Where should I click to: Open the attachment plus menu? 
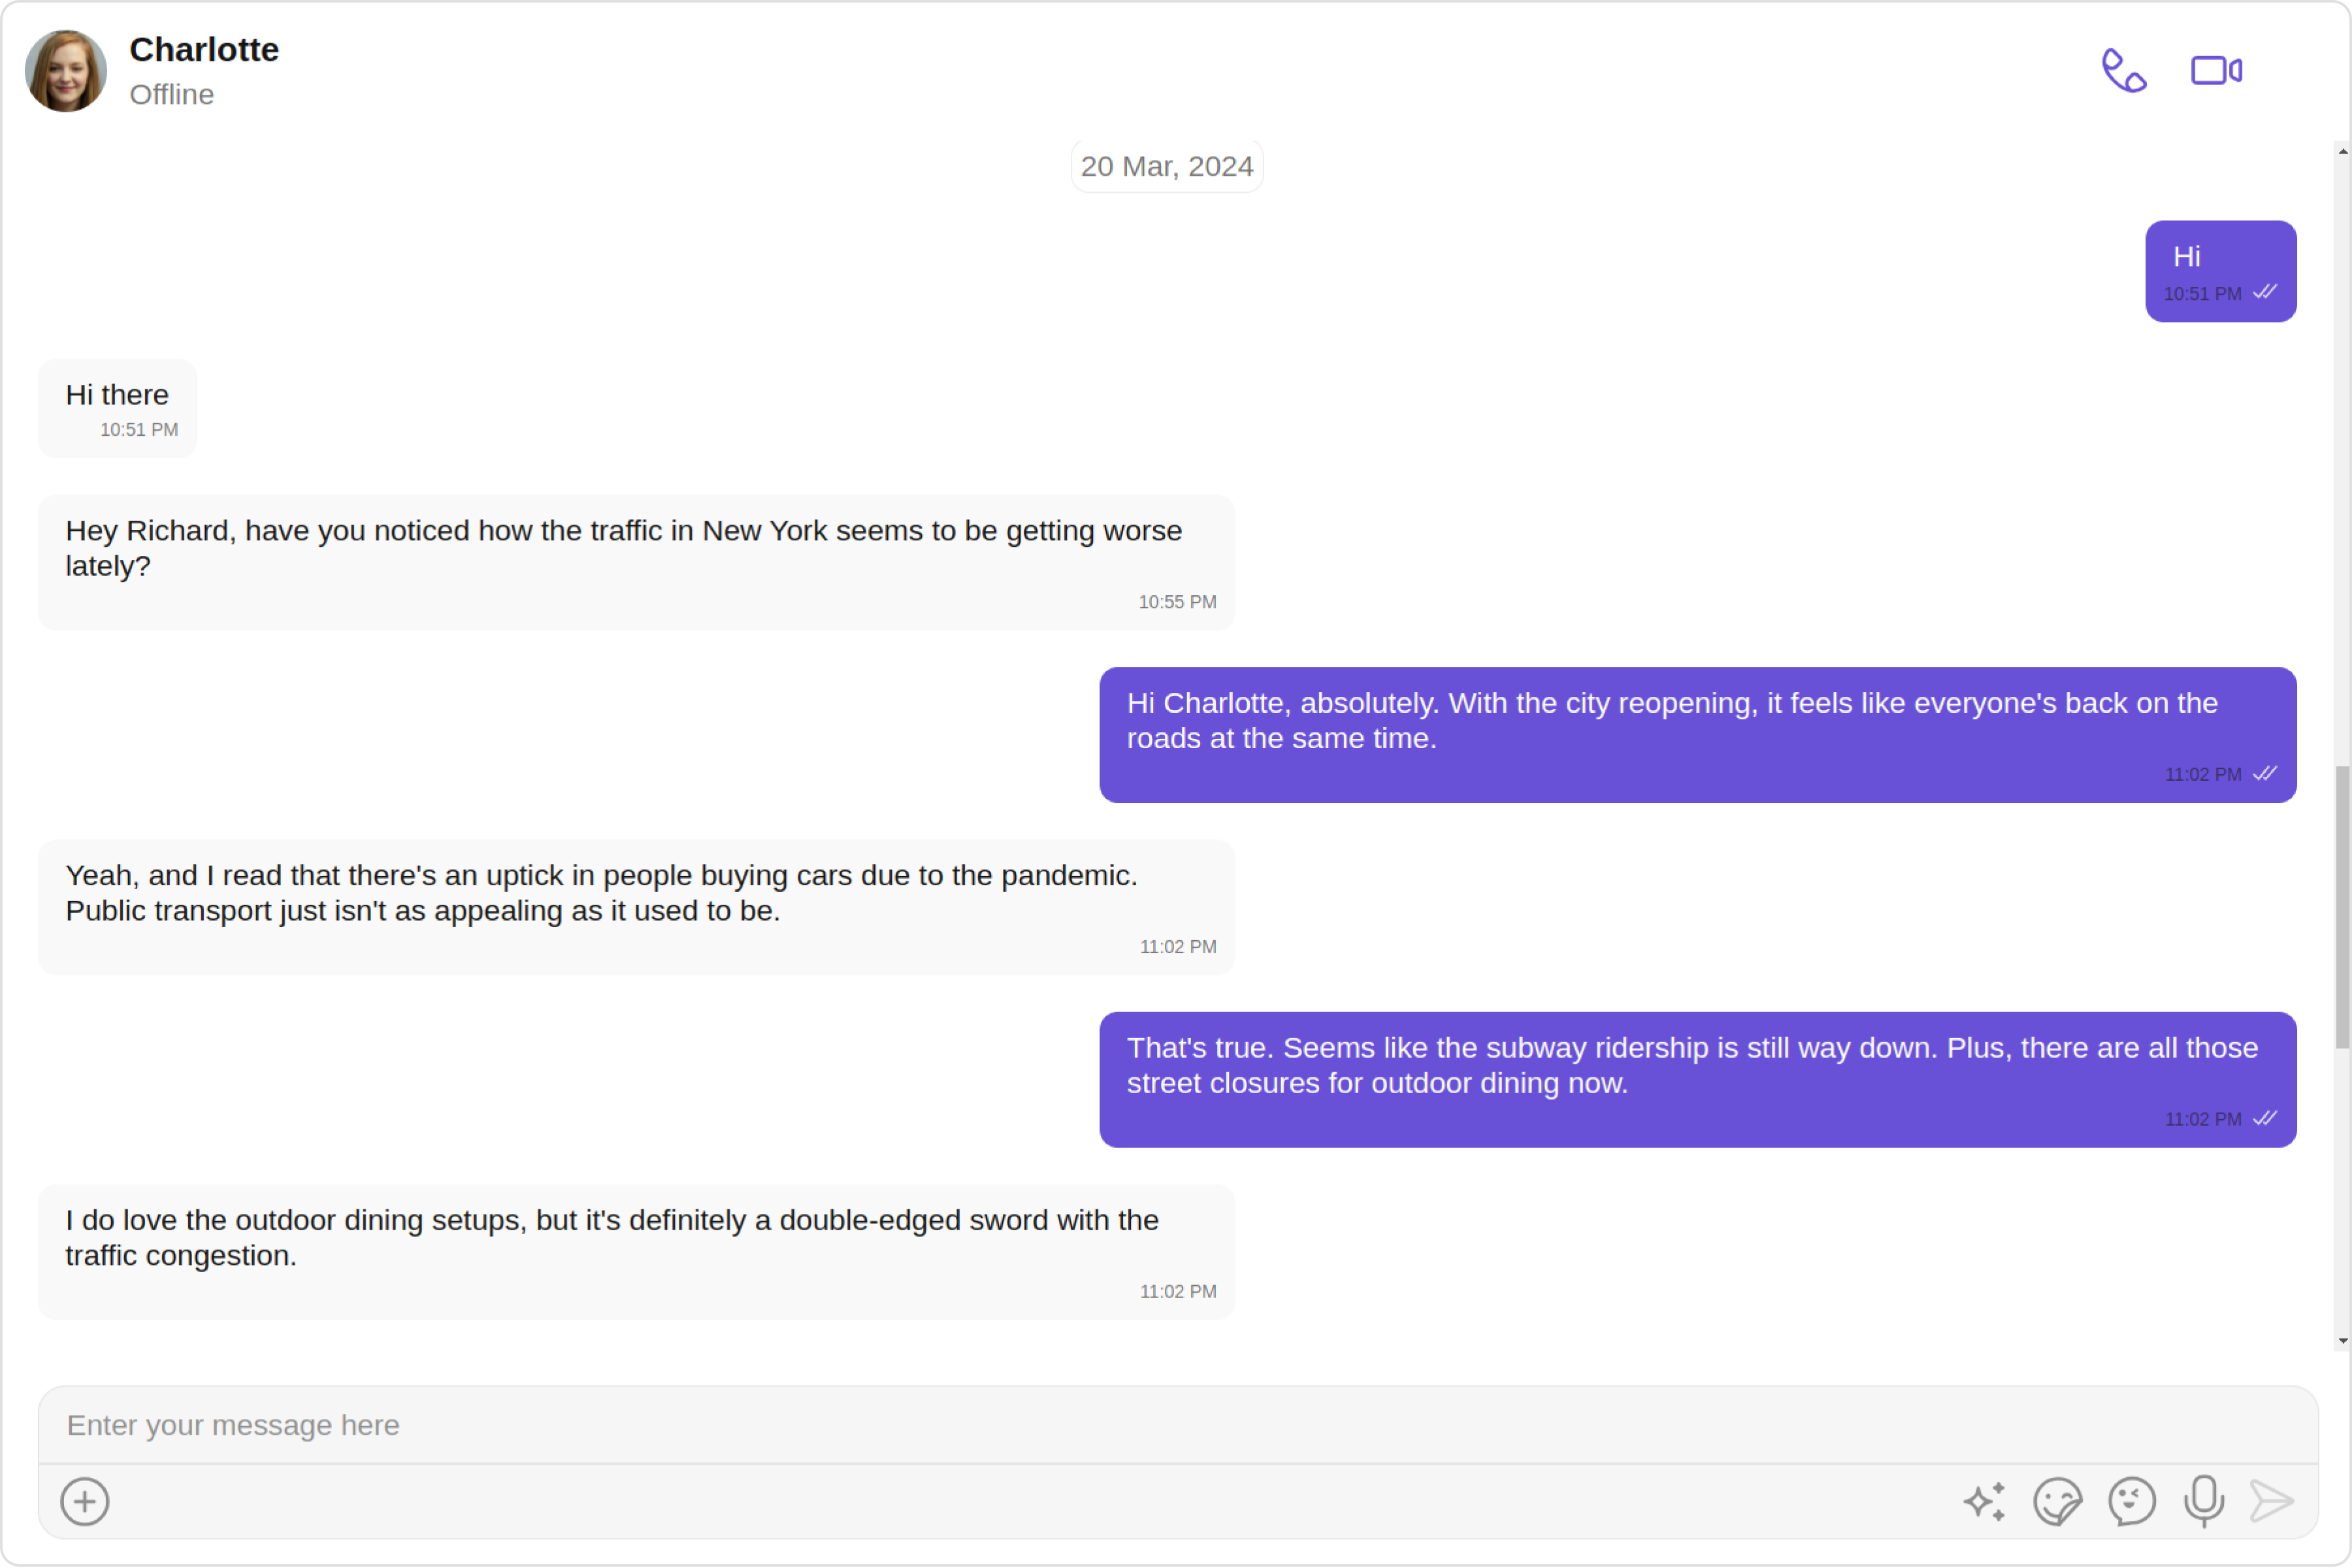pyautogui.click(x=85, y=1501)
